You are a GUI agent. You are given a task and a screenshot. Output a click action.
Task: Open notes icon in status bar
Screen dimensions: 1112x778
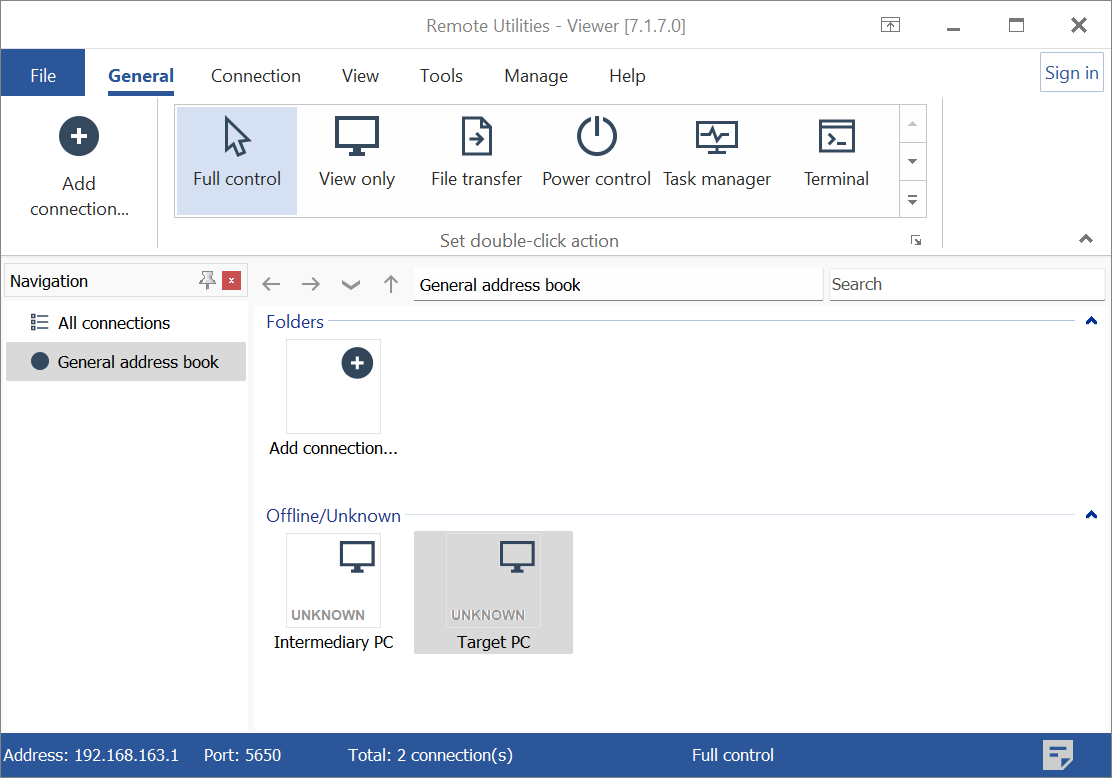(x=1058, y=755)
